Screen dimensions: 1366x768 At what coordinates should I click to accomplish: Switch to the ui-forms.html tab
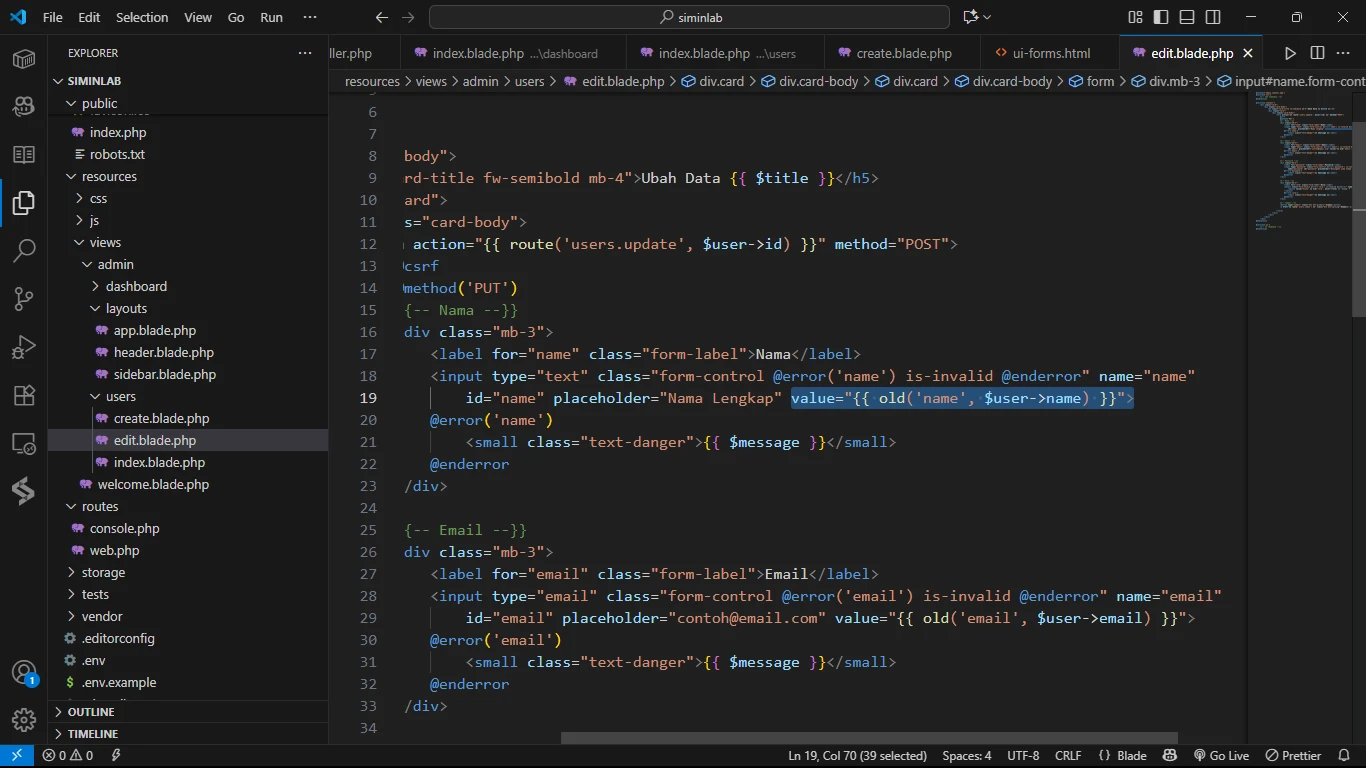(x=1050, y=53)
